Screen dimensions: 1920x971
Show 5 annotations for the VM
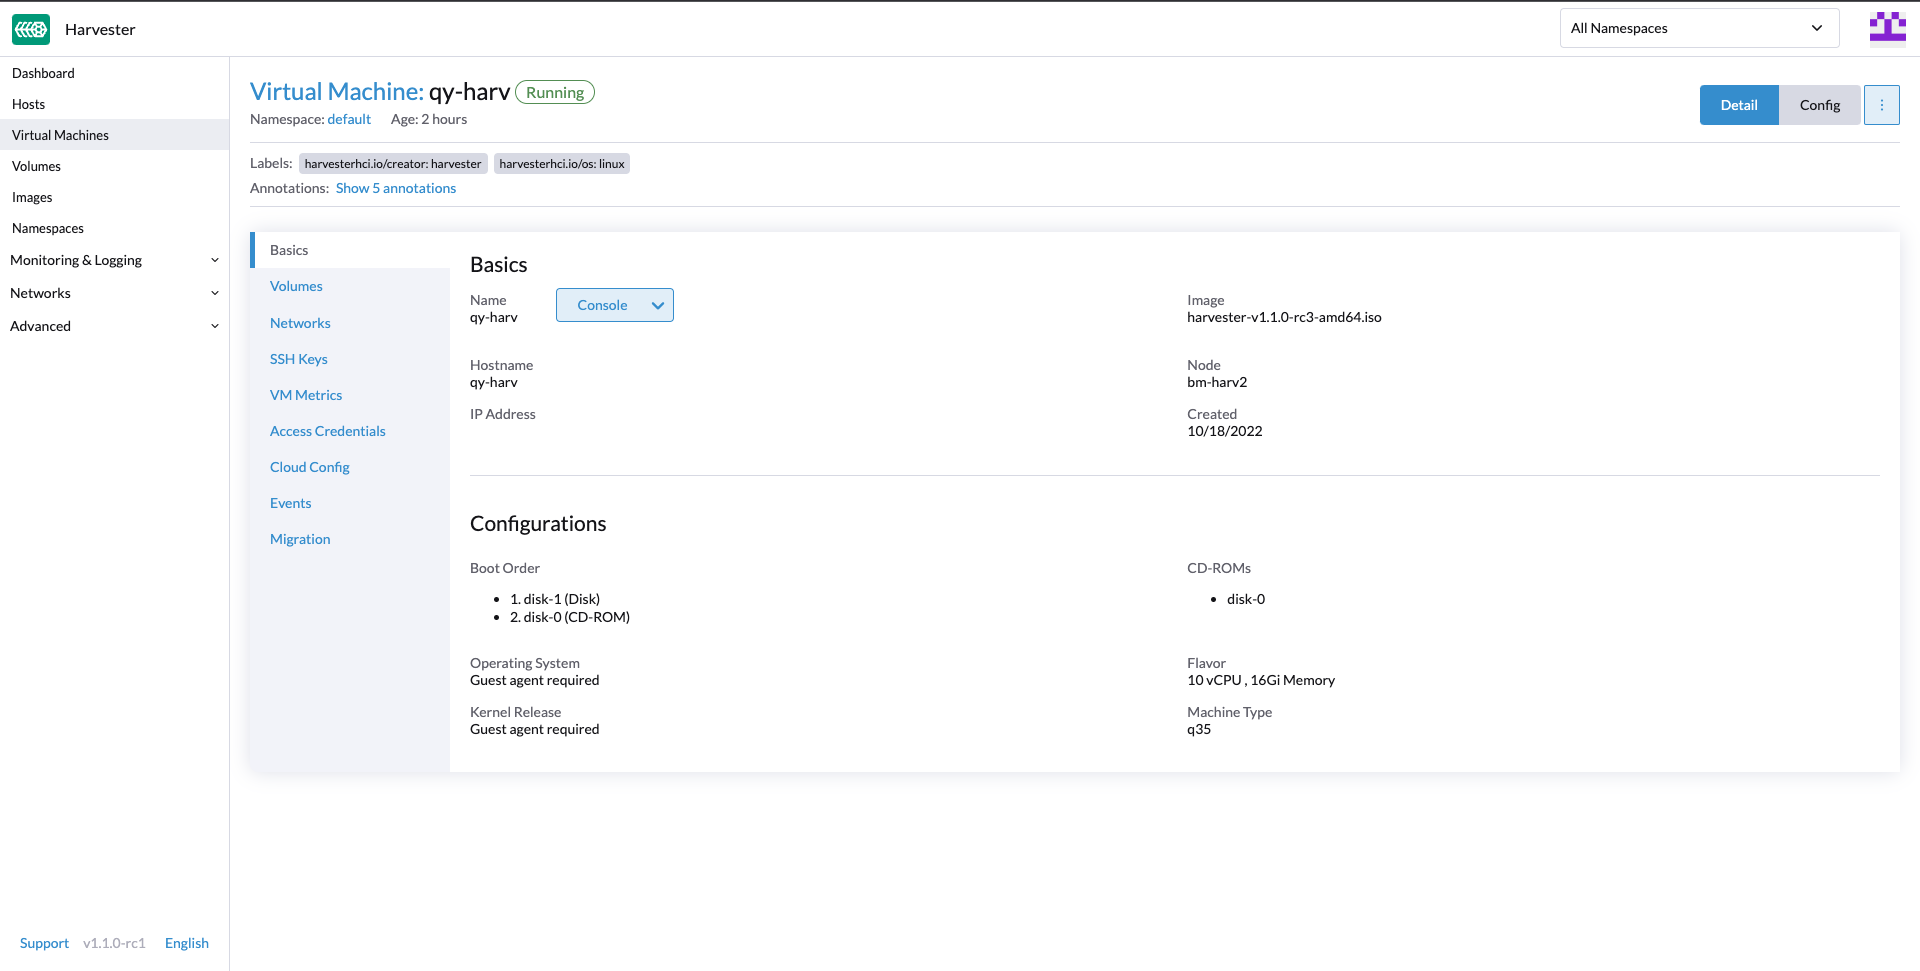point(396,187)
